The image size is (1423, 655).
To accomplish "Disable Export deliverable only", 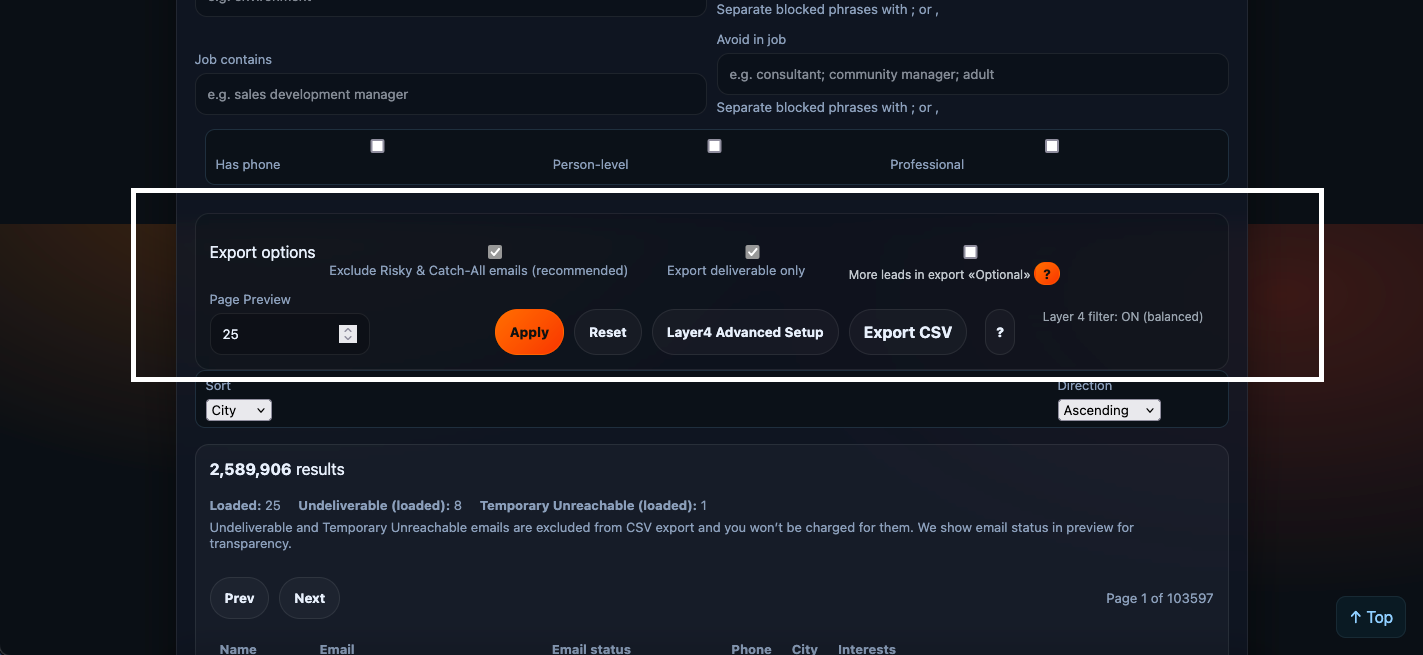I will pyautogui.click(x=751, y=251).
